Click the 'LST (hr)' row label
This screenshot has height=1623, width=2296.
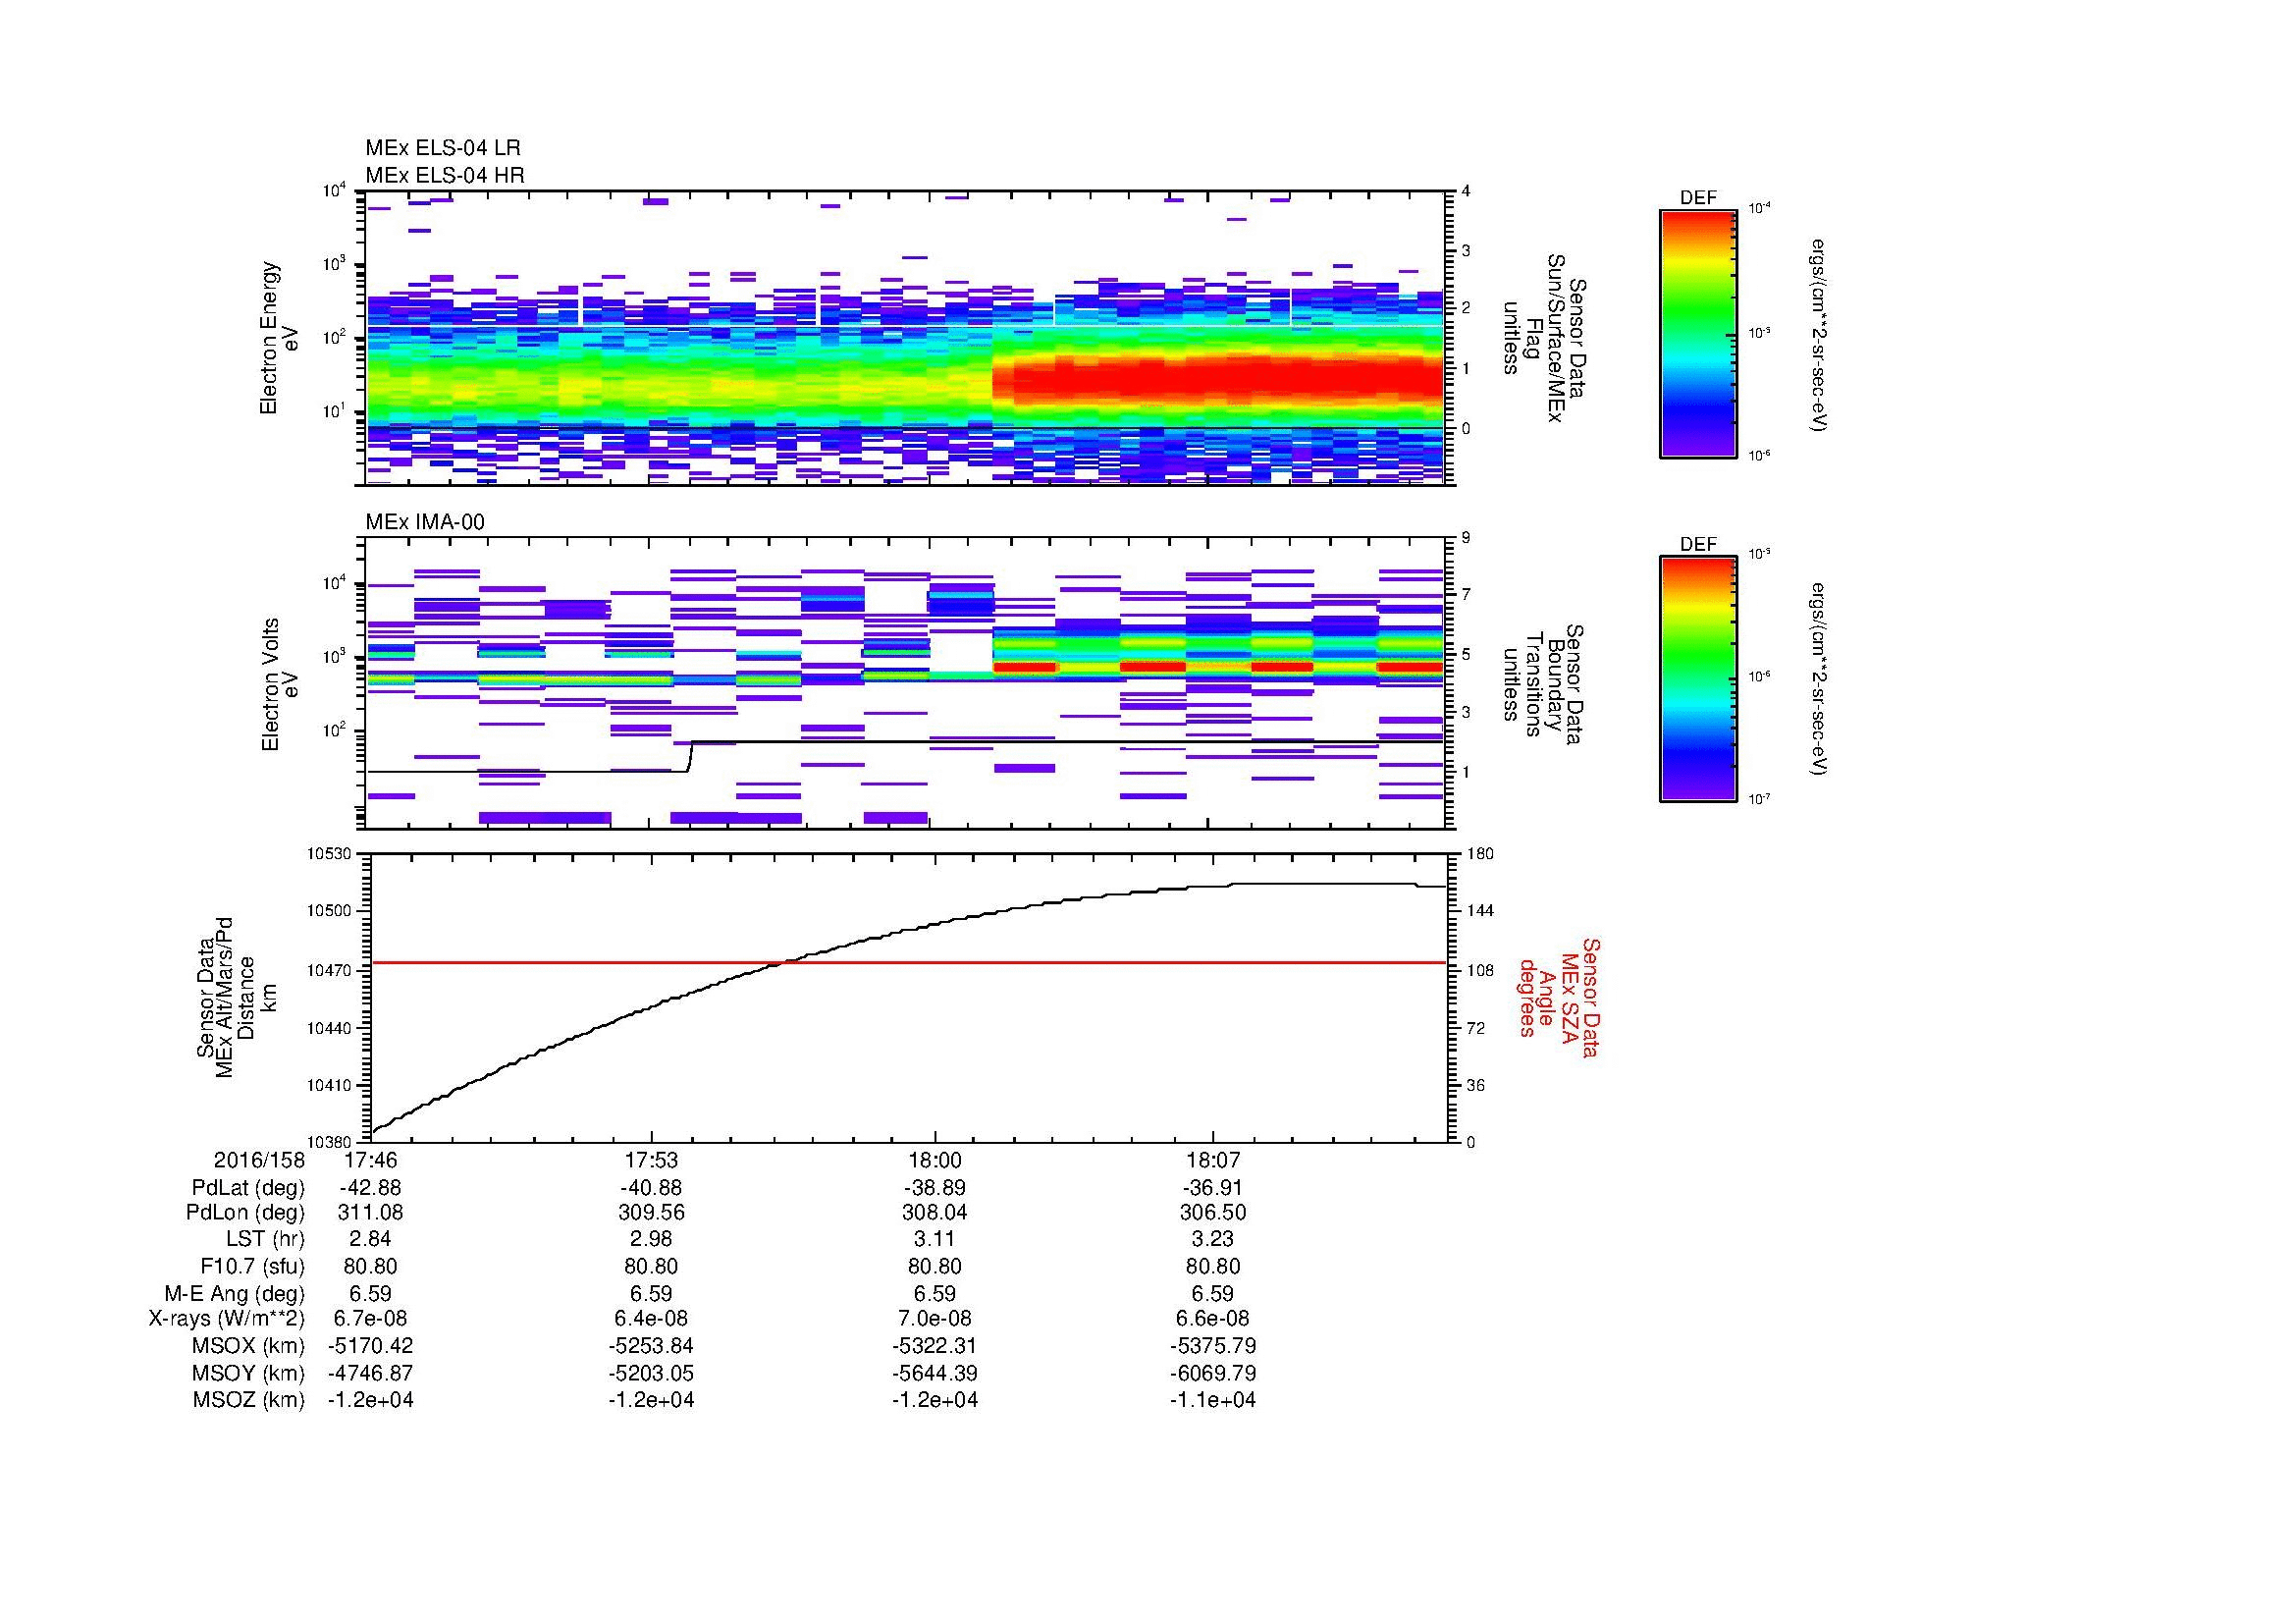pos(265,1239)
